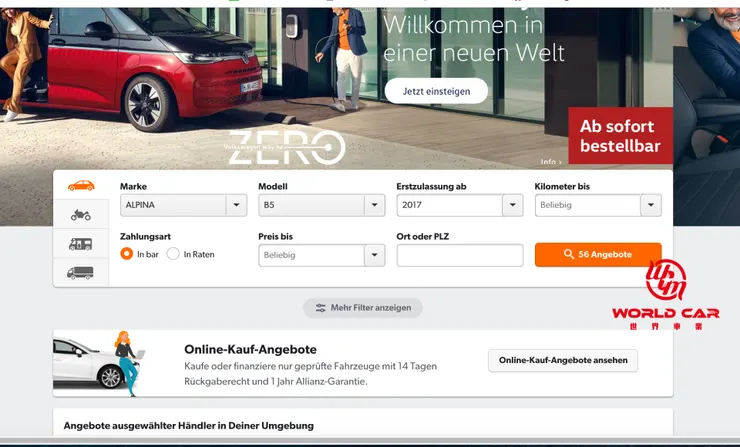Select the motorhome vehicle type icon
740x447 pixels.
point(81,244)
